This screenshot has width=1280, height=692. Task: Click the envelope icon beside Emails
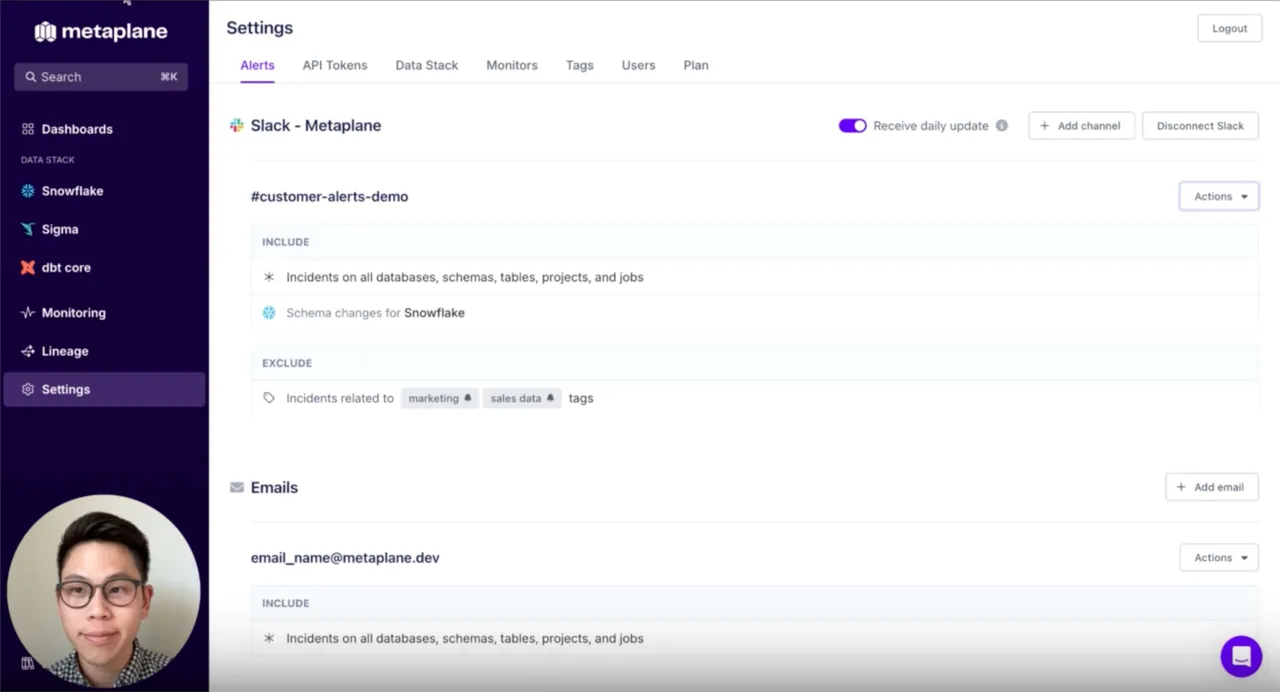click(x=237, y=488)
